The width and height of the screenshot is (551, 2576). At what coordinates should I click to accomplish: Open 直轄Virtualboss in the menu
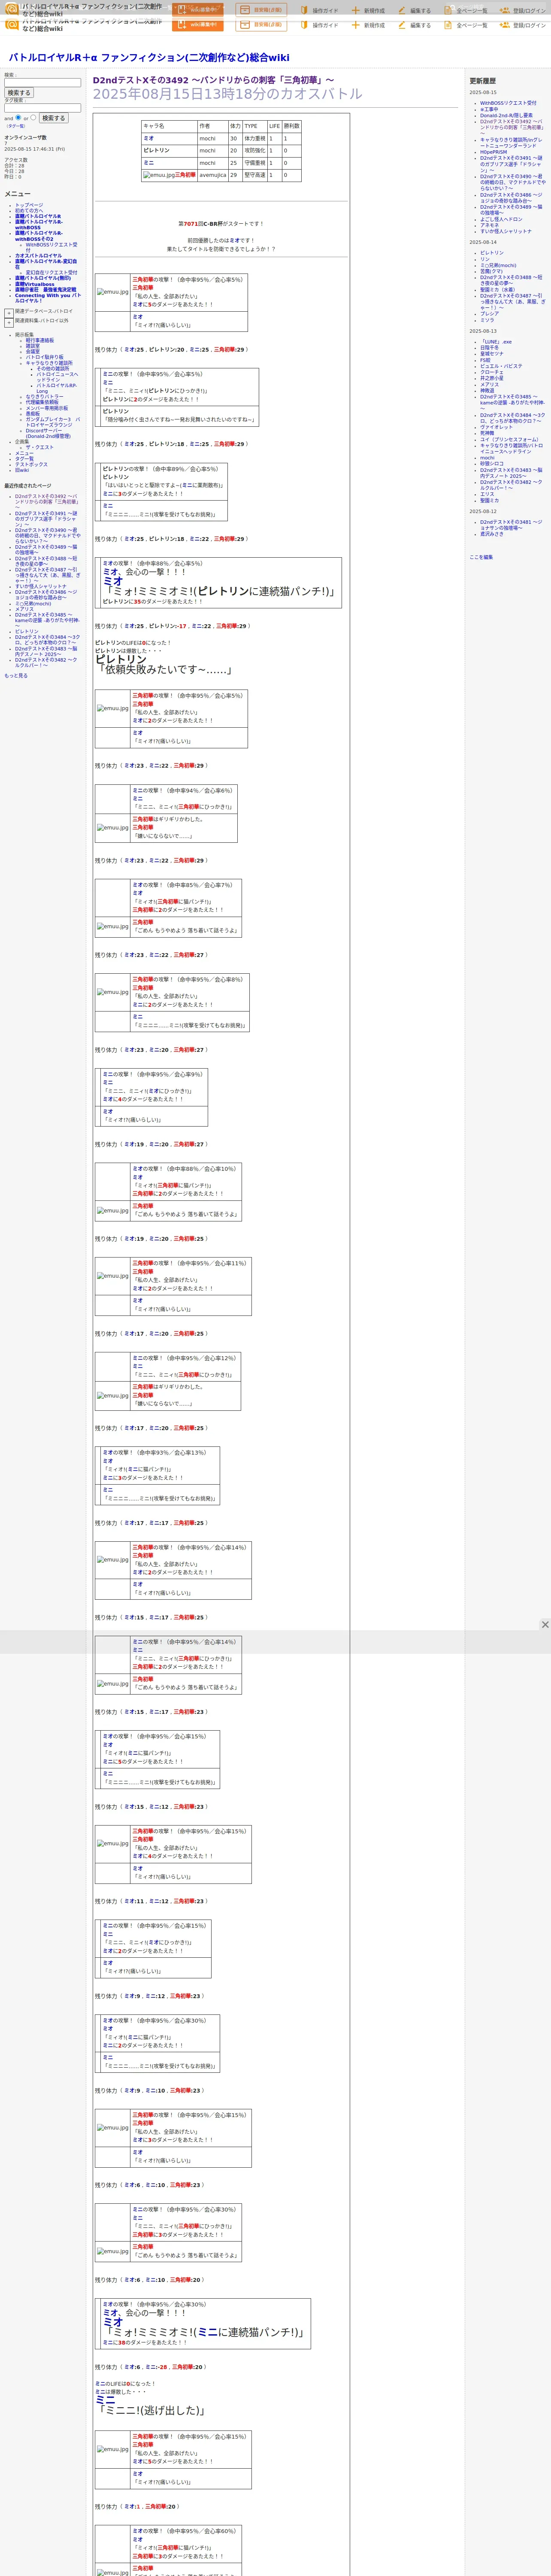pos(35,284)
